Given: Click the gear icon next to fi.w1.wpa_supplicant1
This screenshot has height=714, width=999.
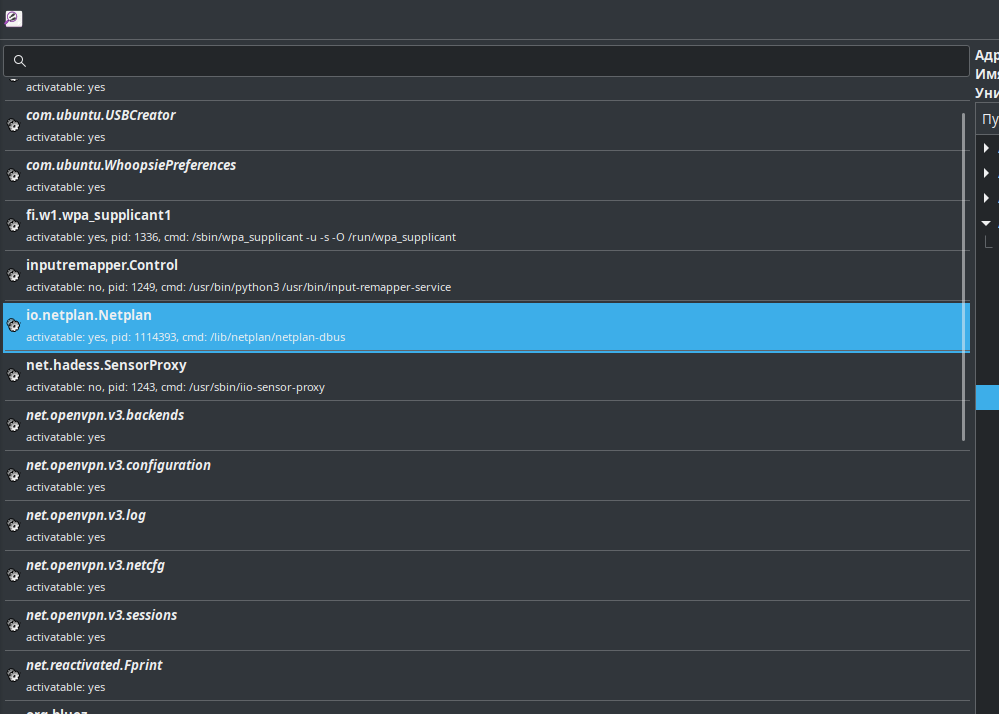Looking at the screenshot, I should tap(13, 226).
